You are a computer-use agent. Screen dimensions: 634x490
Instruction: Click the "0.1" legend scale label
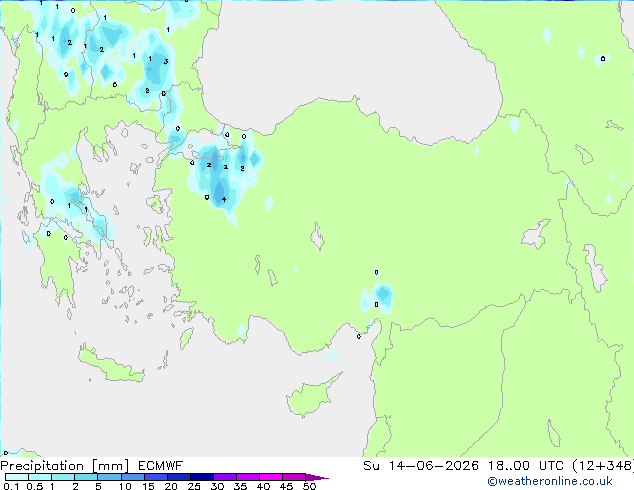click(11, 486)
